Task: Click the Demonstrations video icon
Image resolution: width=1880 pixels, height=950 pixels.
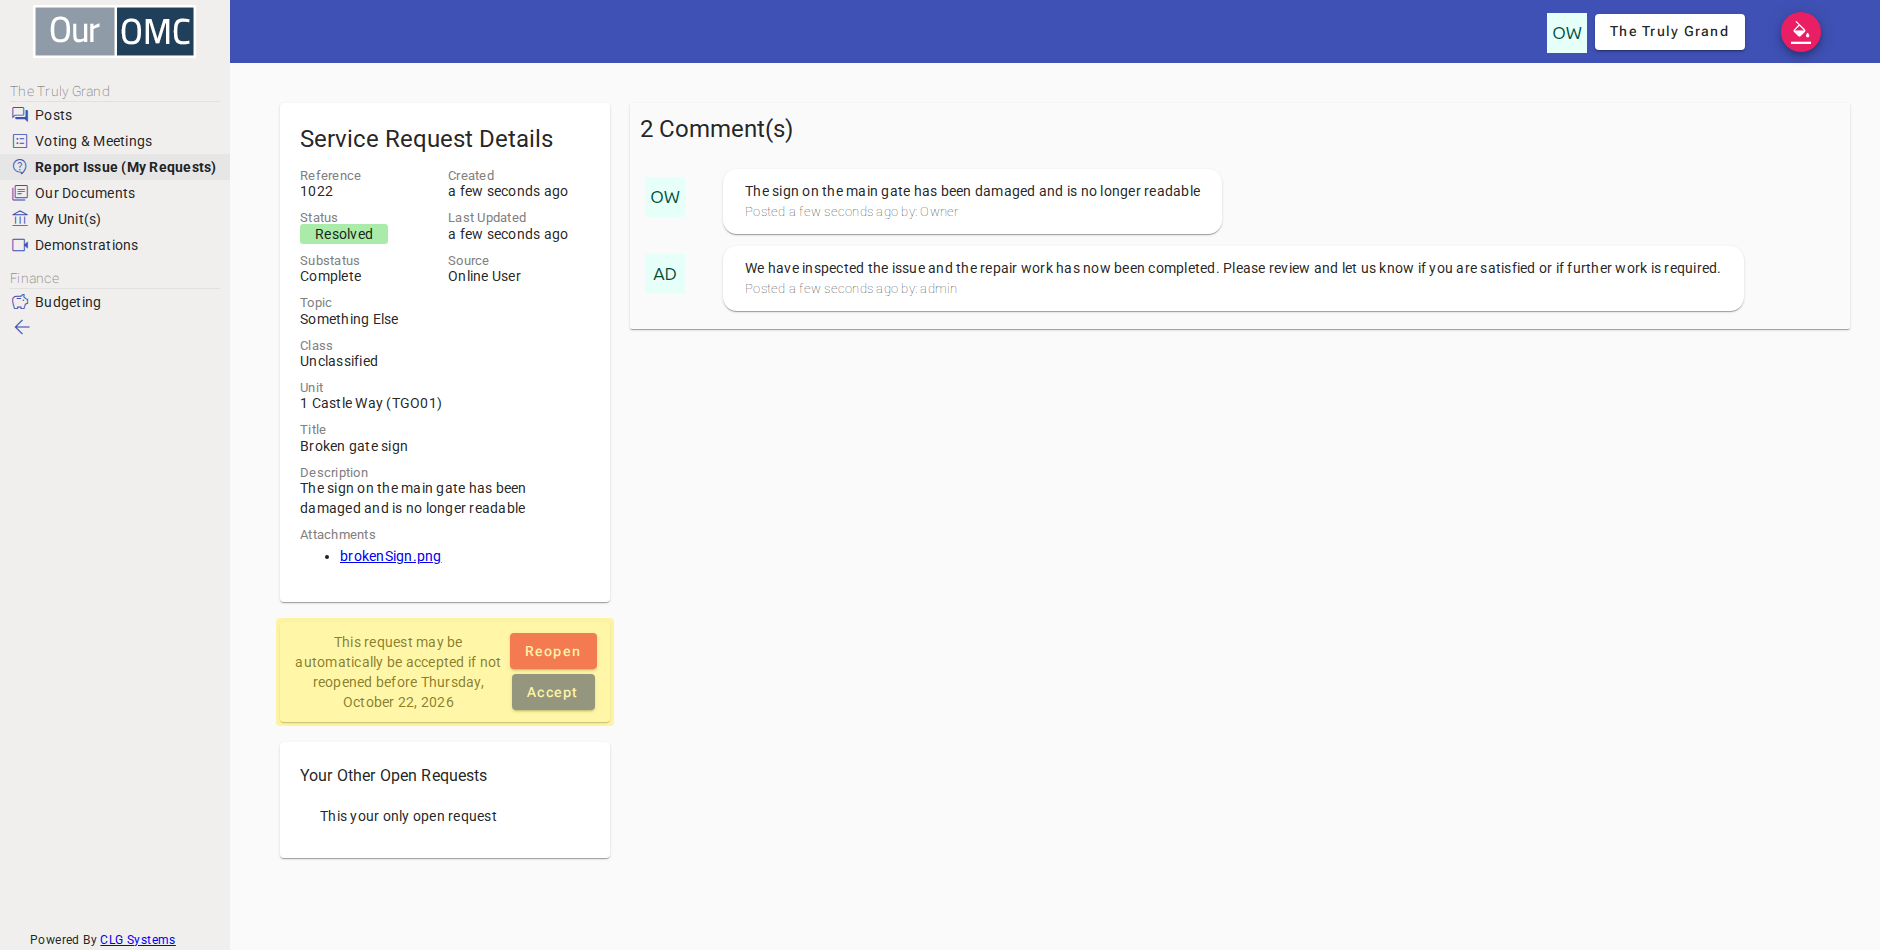Action: (x=20, y=245)
